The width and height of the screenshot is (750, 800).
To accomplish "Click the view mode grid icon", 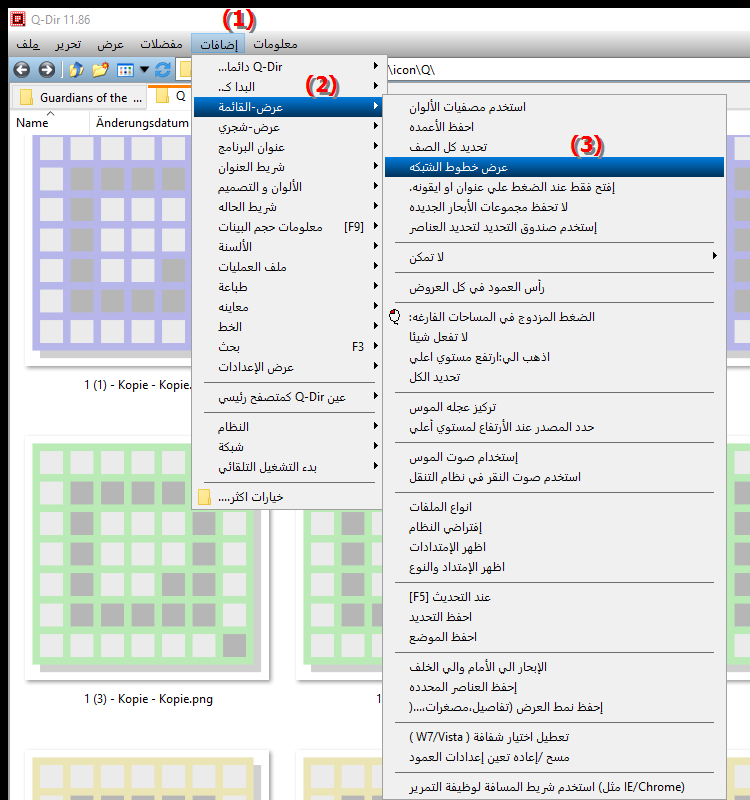I will click(125, 69).
